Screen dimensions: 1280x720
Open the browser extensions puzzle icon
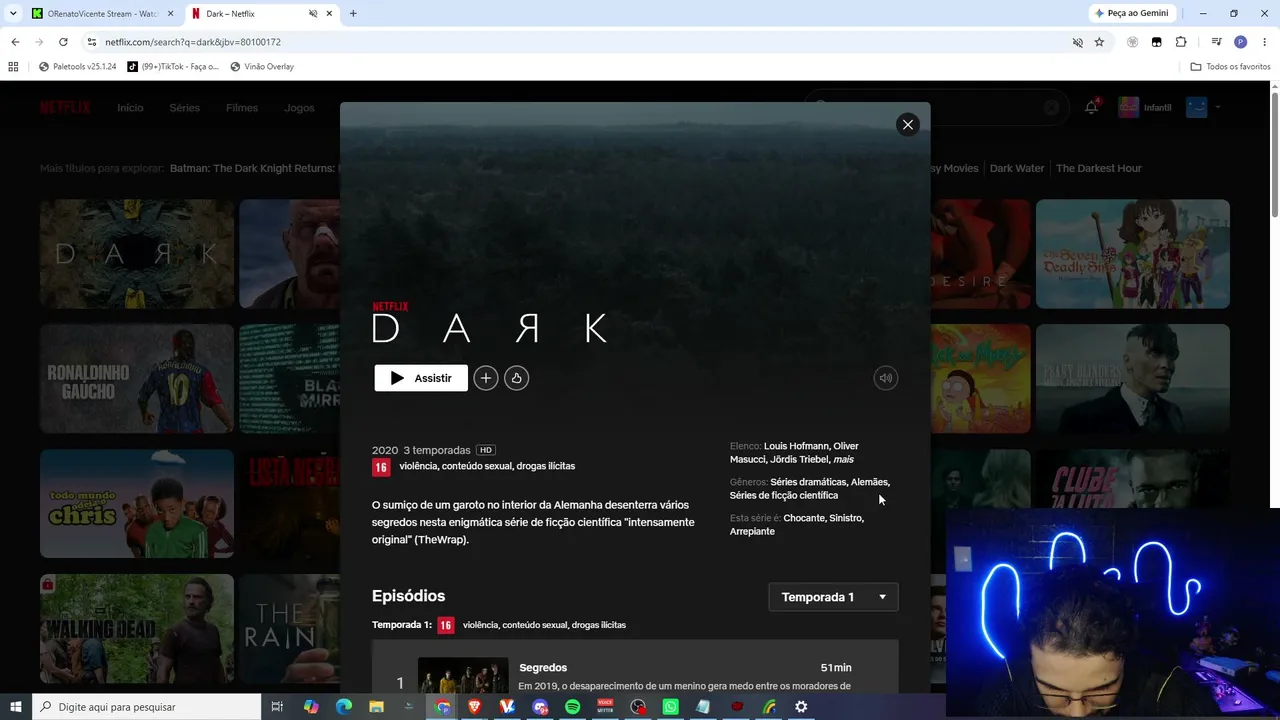(1181, 42)
